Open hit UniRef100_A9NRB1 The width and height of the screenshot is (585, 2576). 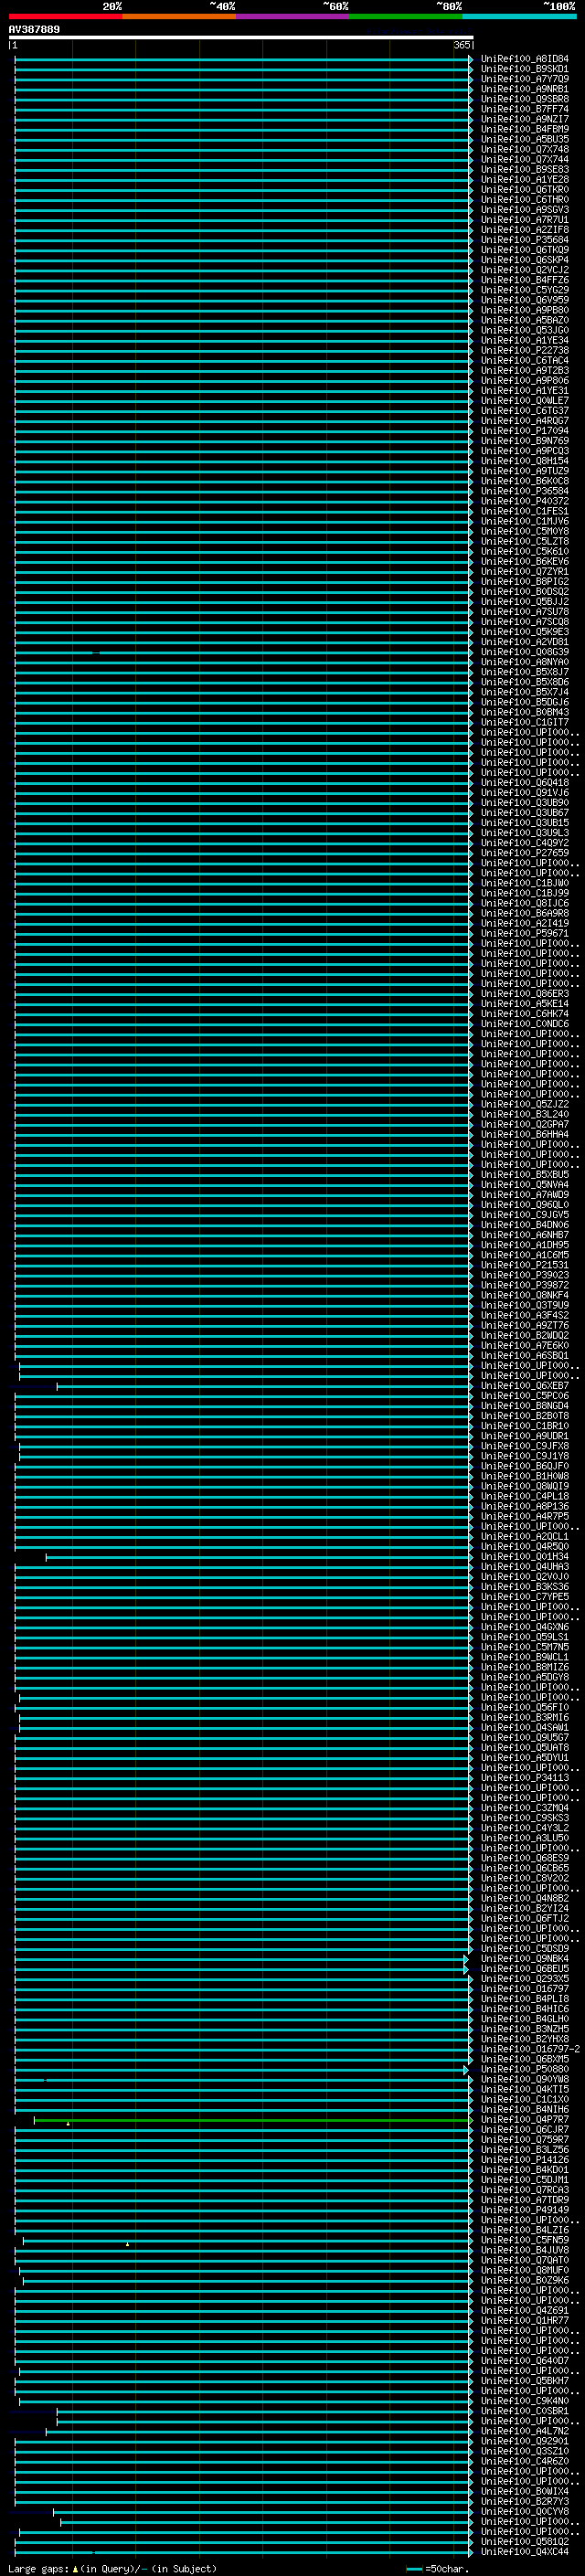pos(524,89)
